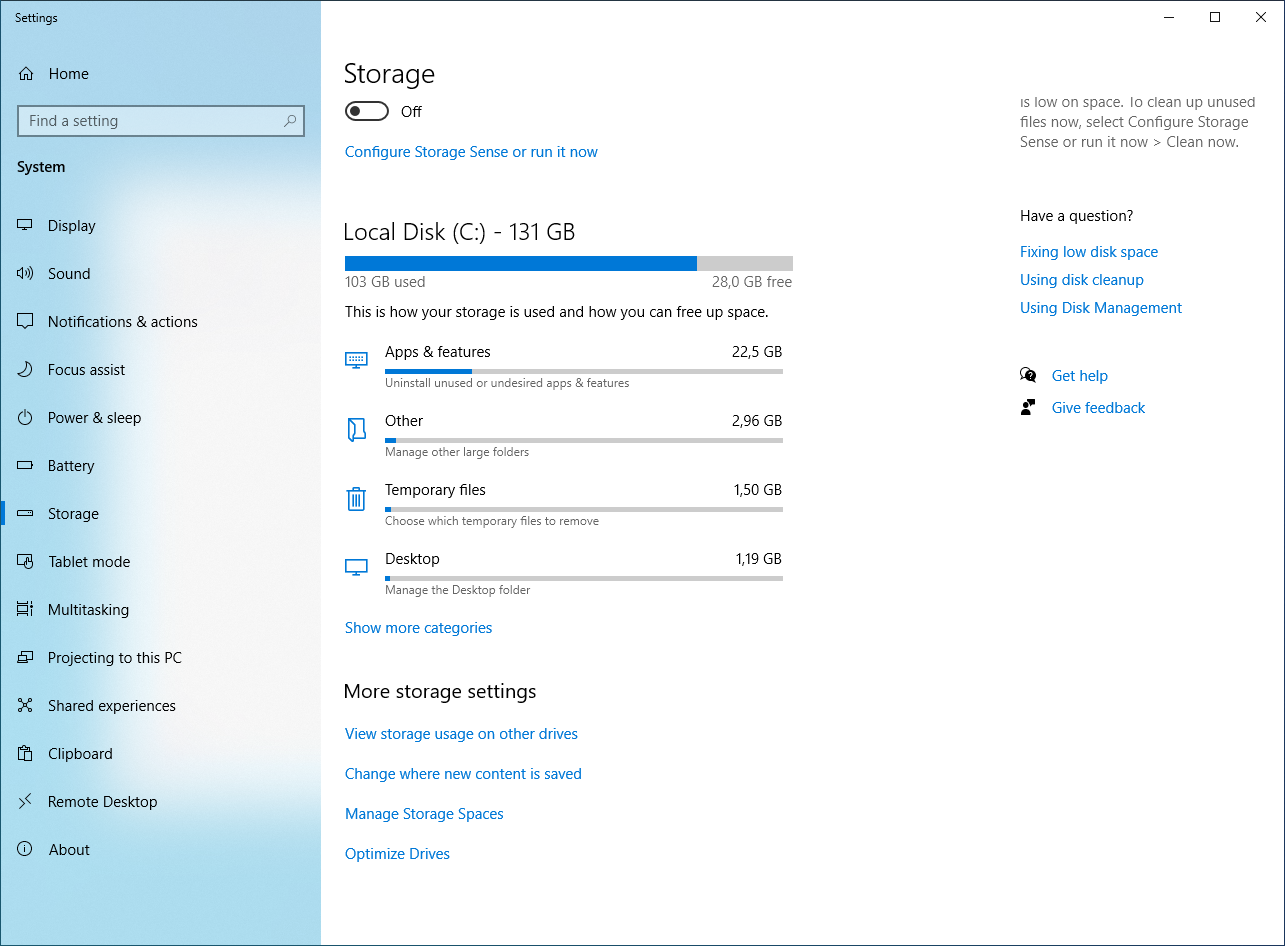Click the Other category folder icon
Image resolution: width=1285 pixels, height=946 pixels.
point(356,429)
